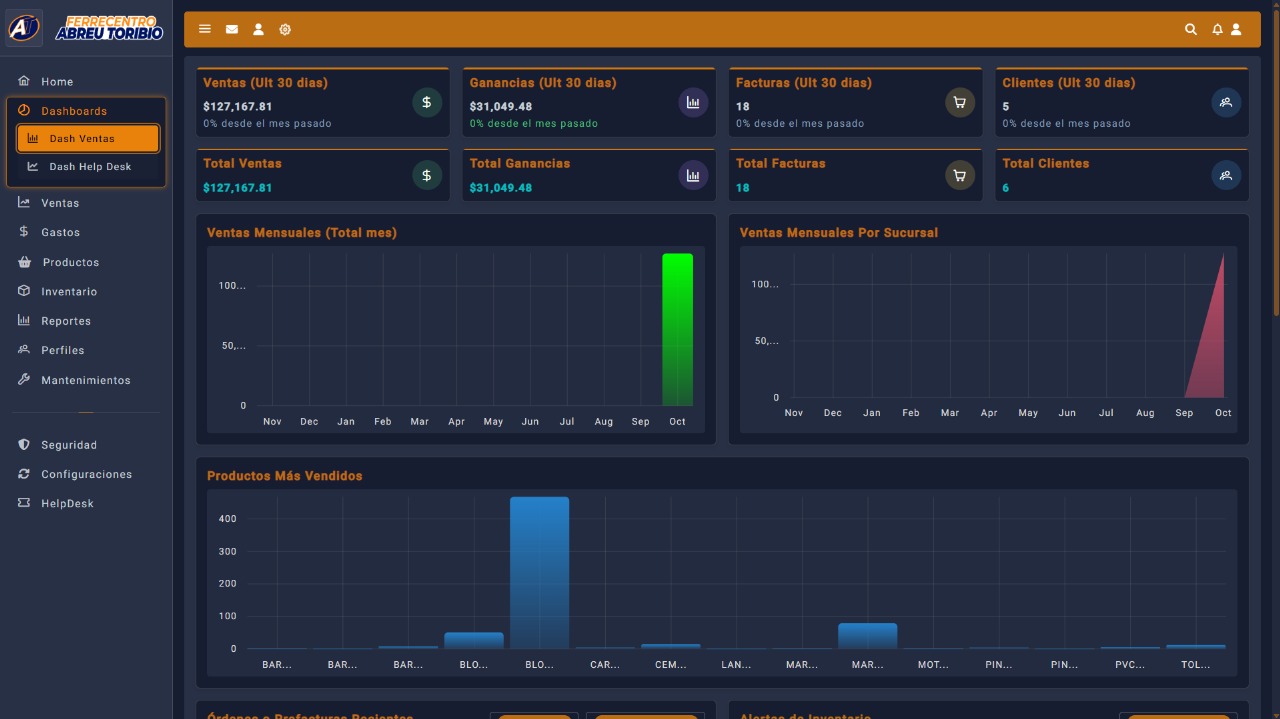This screenshot has height=719, width=1280.
Task: Click the user account icon at far right
Action: 1236,30
